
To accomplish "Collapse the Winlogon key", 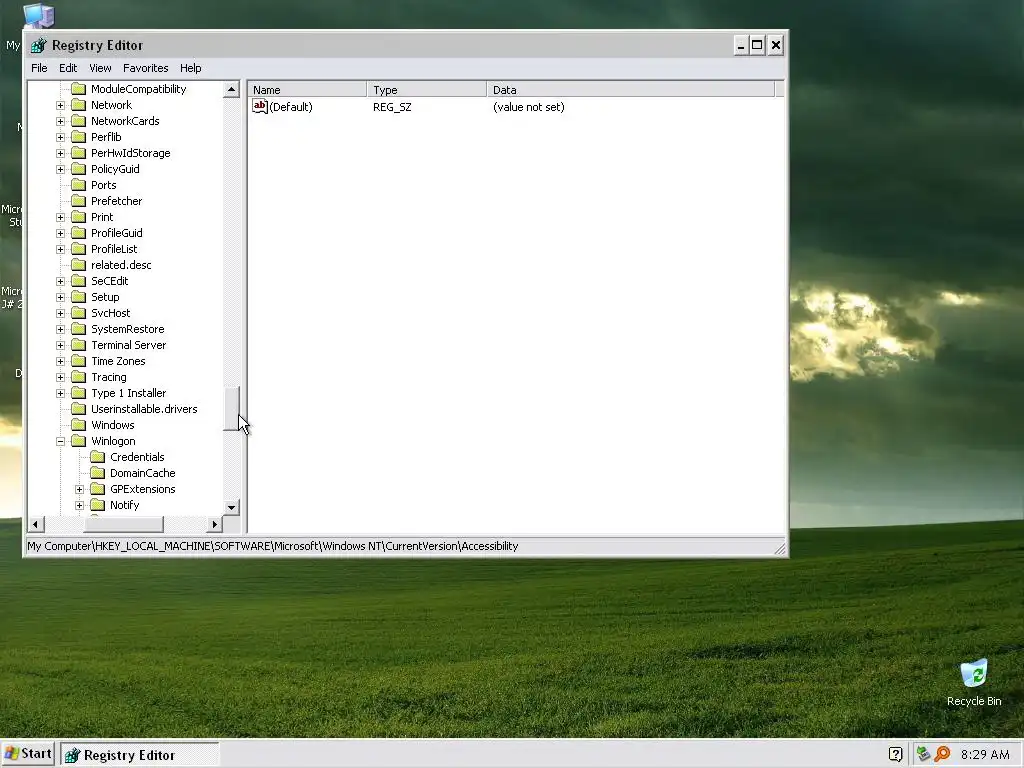I will 60,441.
